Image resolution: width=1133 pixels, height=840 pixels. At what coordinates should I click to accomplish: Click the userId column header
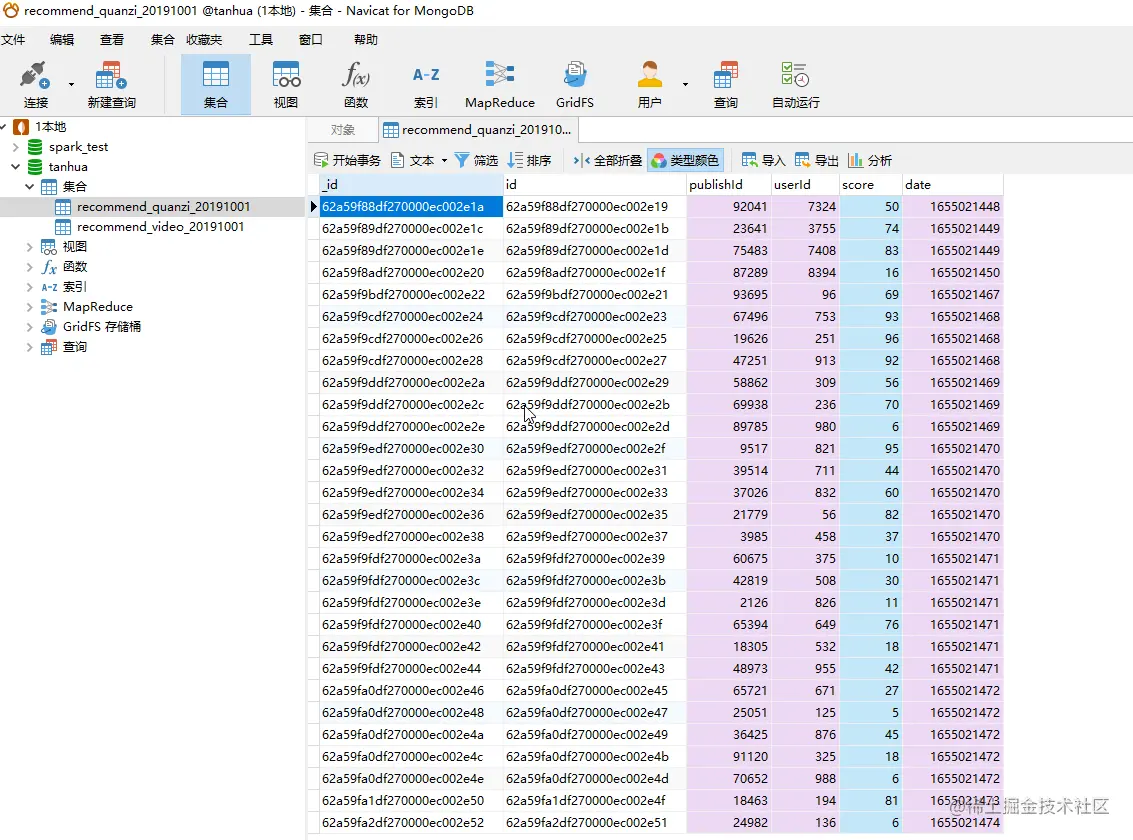click(x=805, y=185)
